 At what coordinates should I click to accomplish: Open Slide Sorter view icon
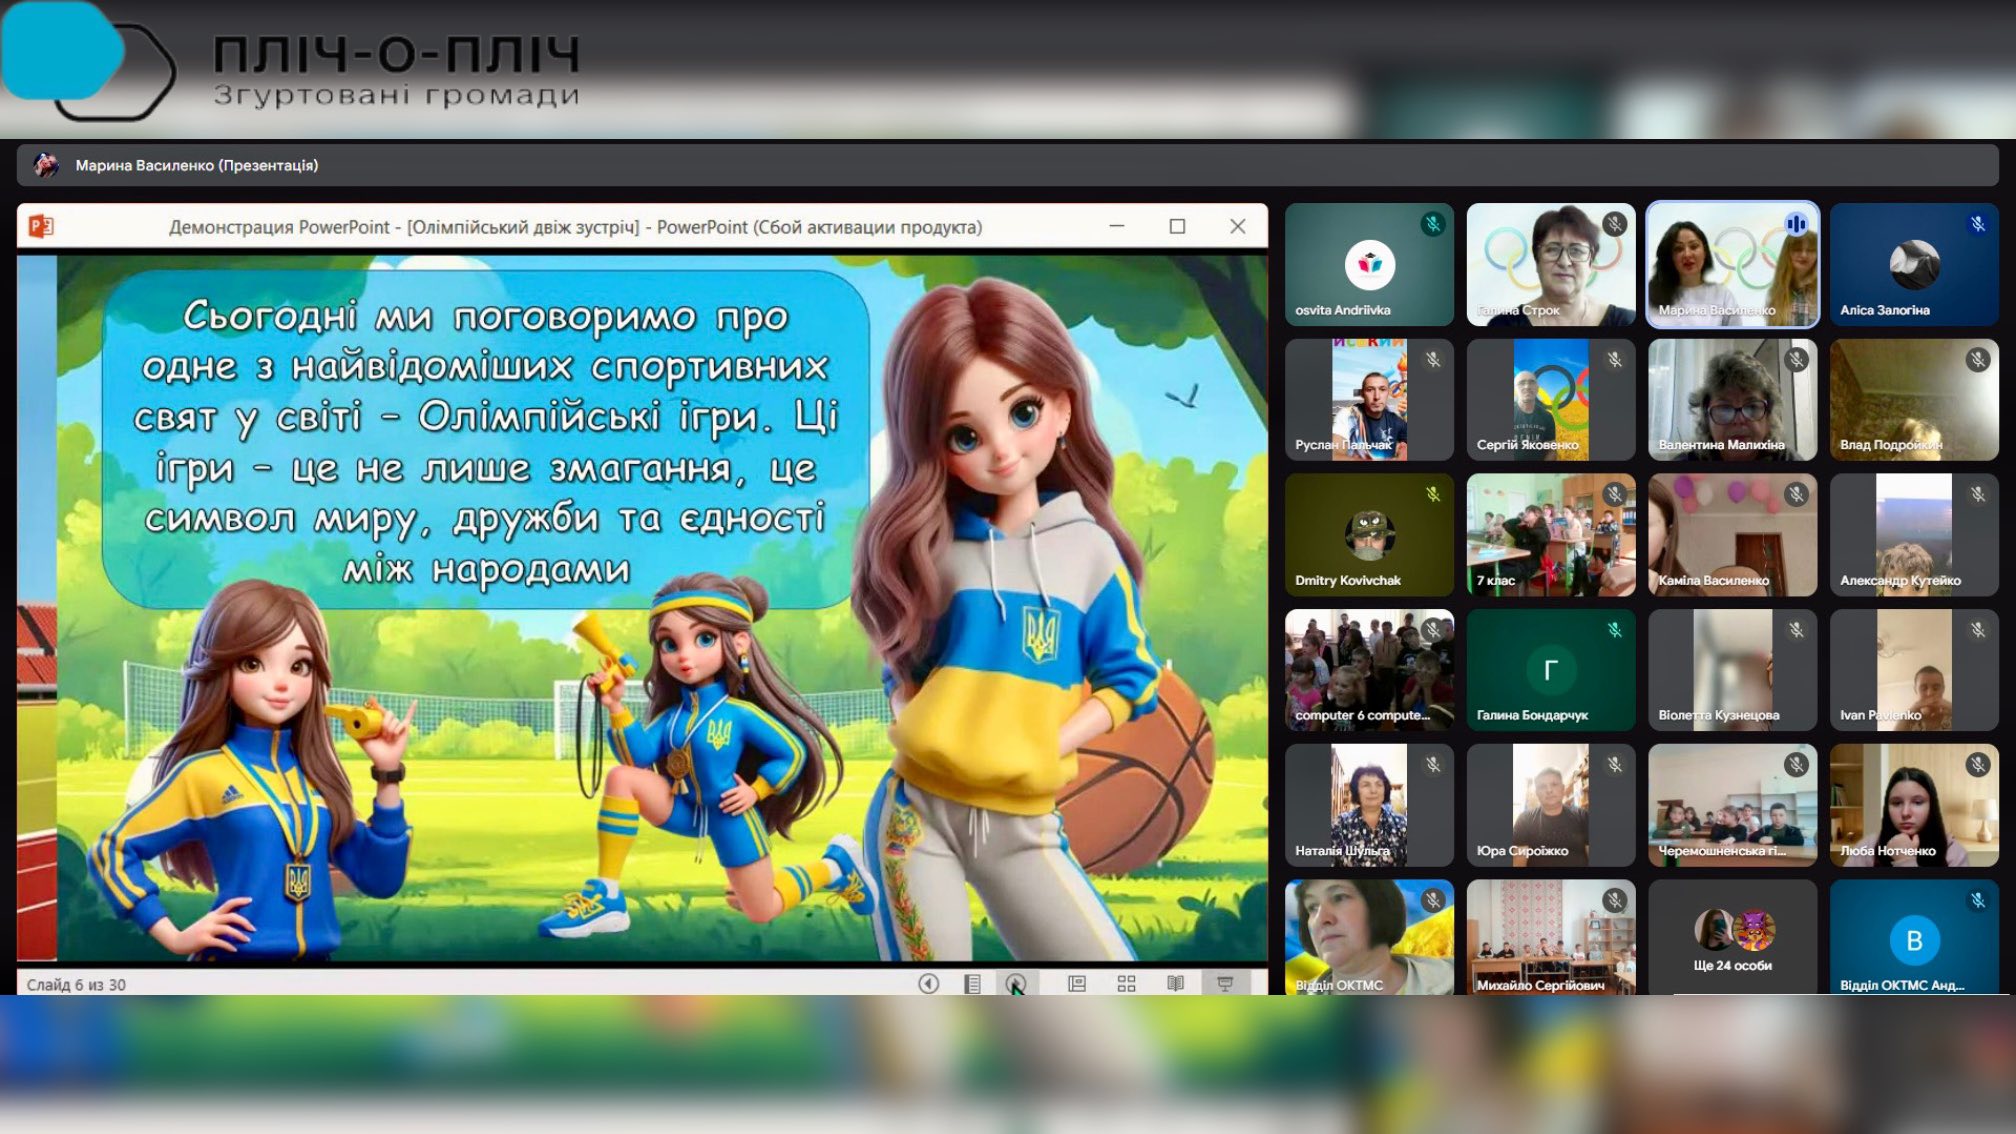click(x=1126, y=984)
